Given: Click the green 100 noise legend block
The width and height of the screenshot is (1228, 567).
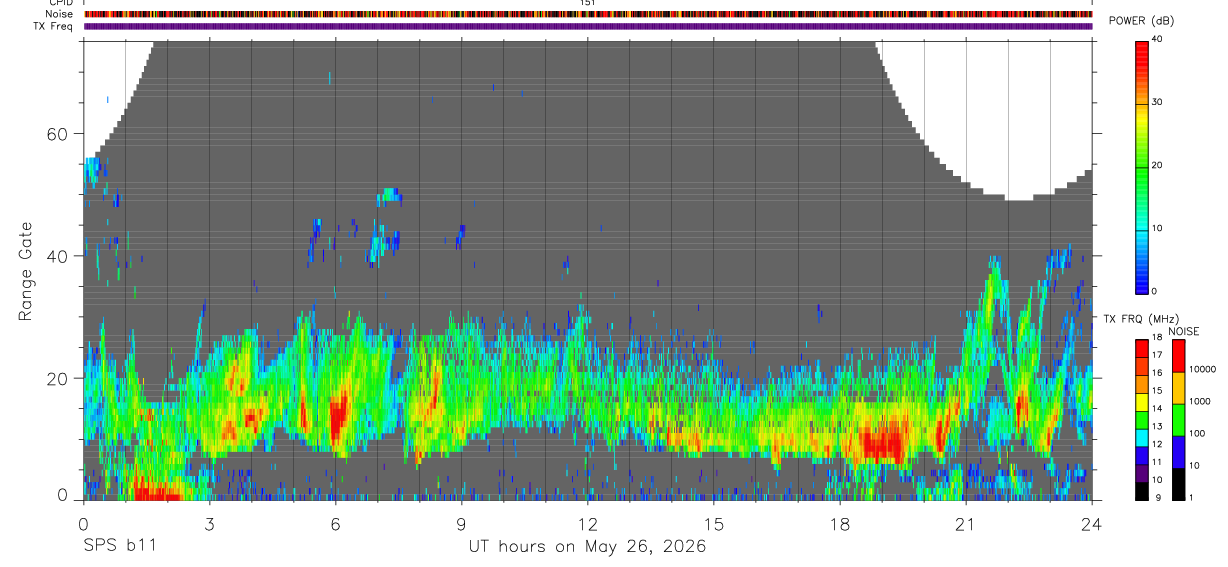Looking at the screenshot, I should tap(1178, 420).
